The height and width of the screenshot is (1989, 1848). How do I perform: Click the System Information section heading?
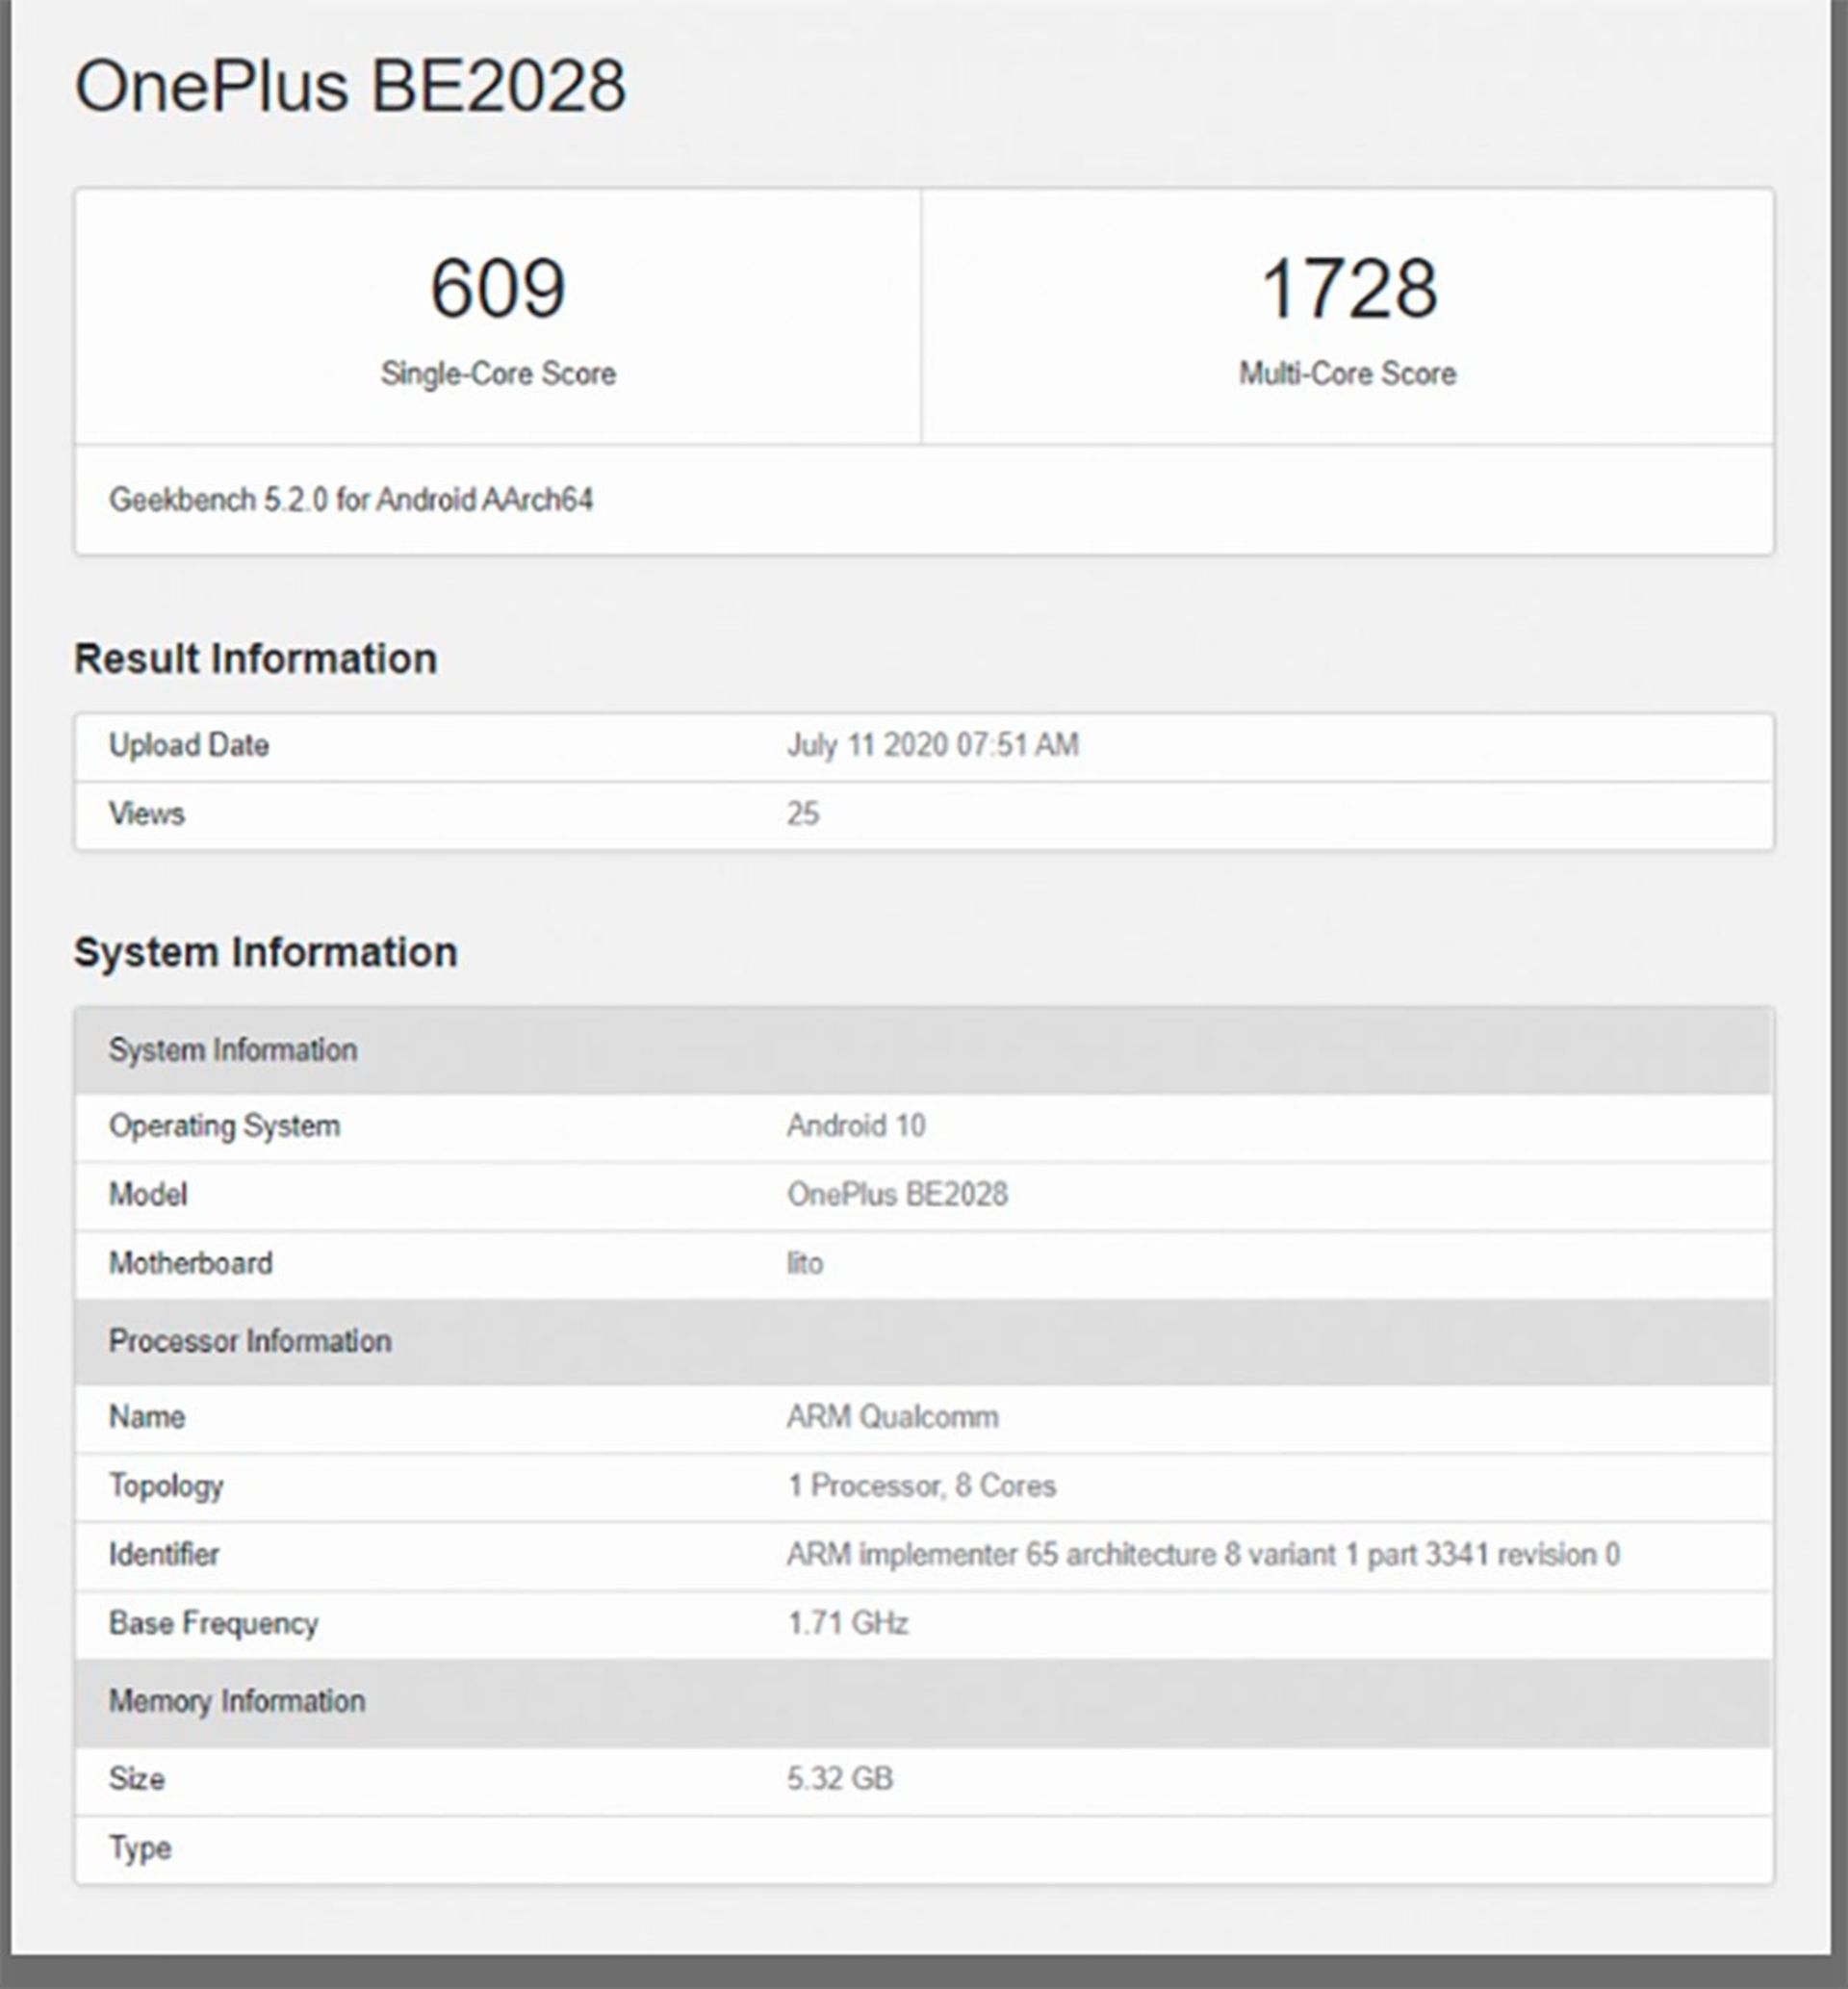coord(265,952)
